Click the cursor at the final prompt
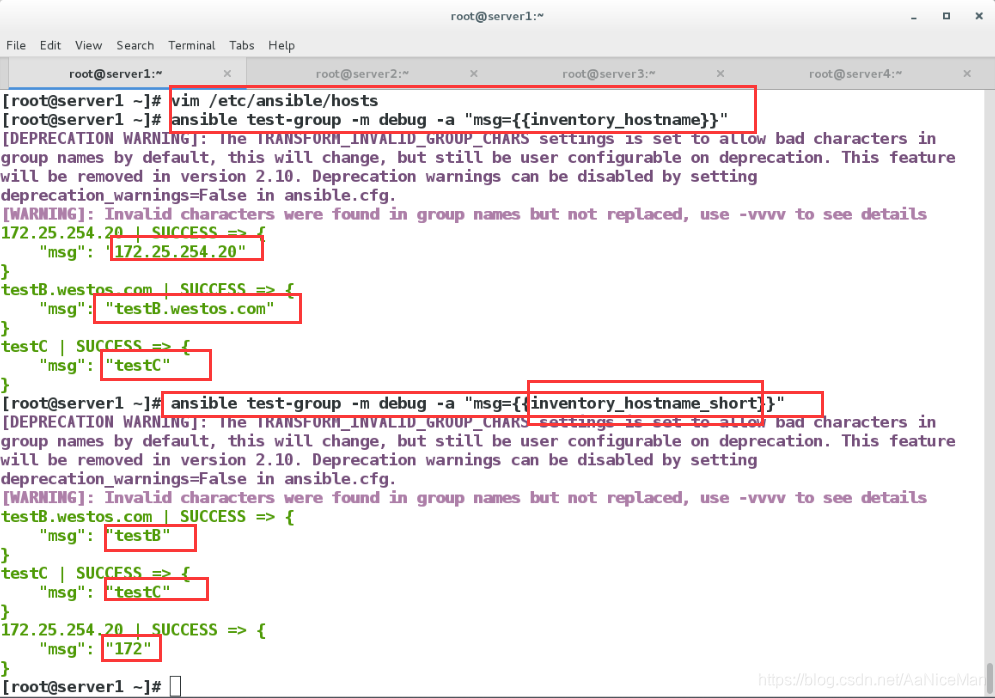The width and height of the screenshot is (995, 698). (176, 687)
